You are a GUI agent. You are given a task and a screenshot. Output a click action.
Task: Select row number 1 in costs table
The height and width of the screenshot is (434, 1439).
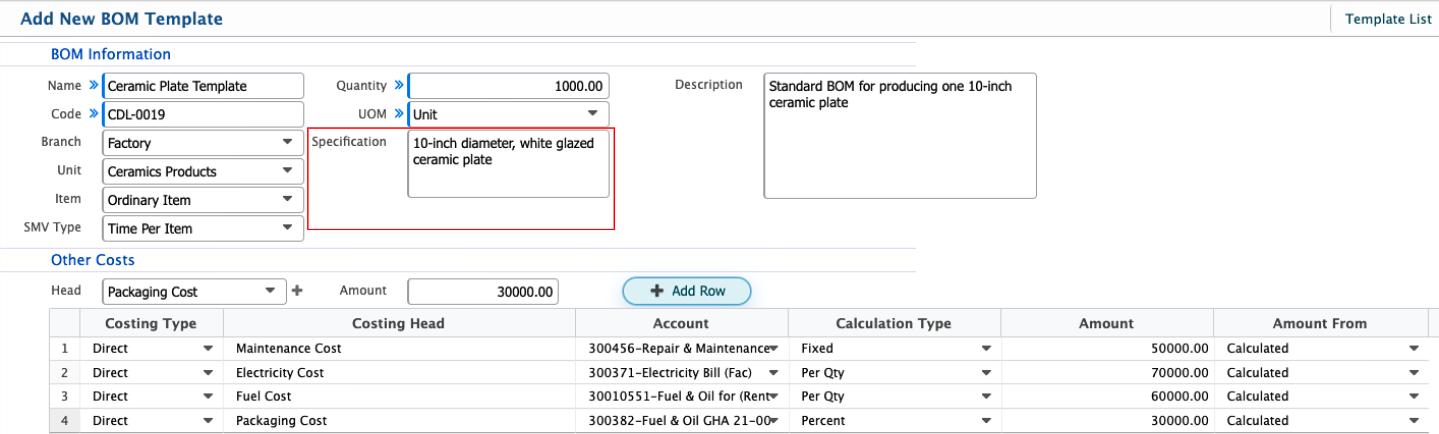tap(65, 349)
